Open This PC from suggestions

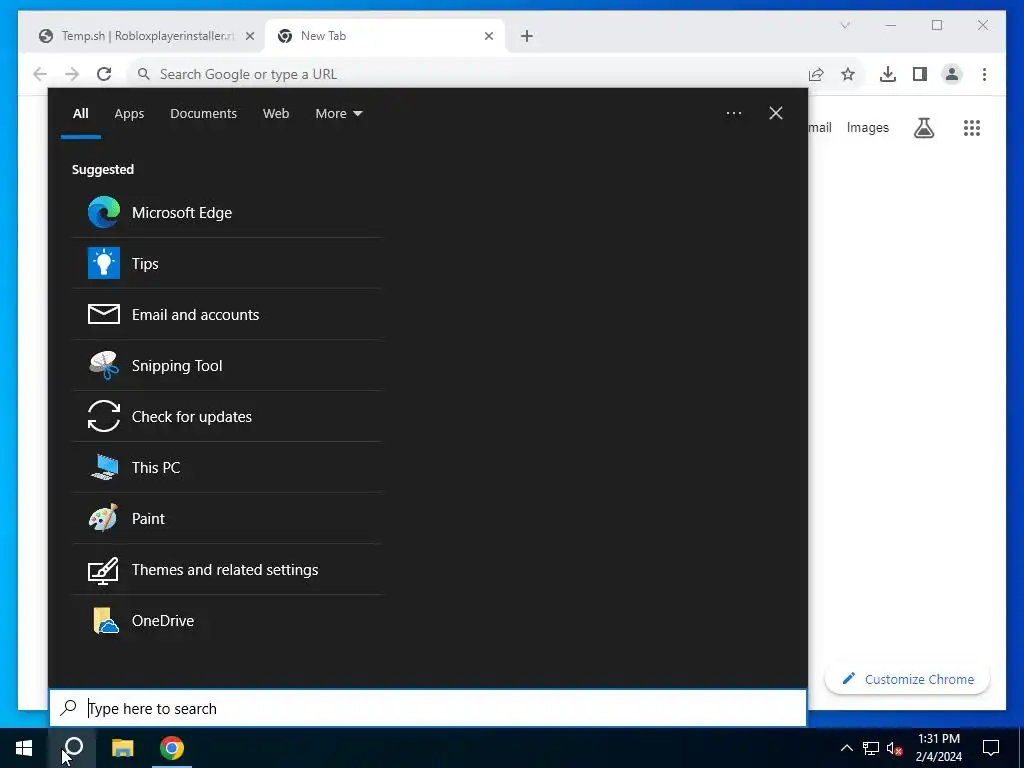[227, 468]
